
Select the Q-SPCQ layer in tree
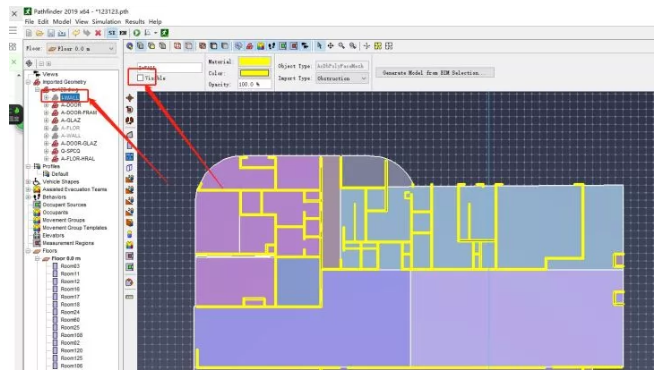70,151
